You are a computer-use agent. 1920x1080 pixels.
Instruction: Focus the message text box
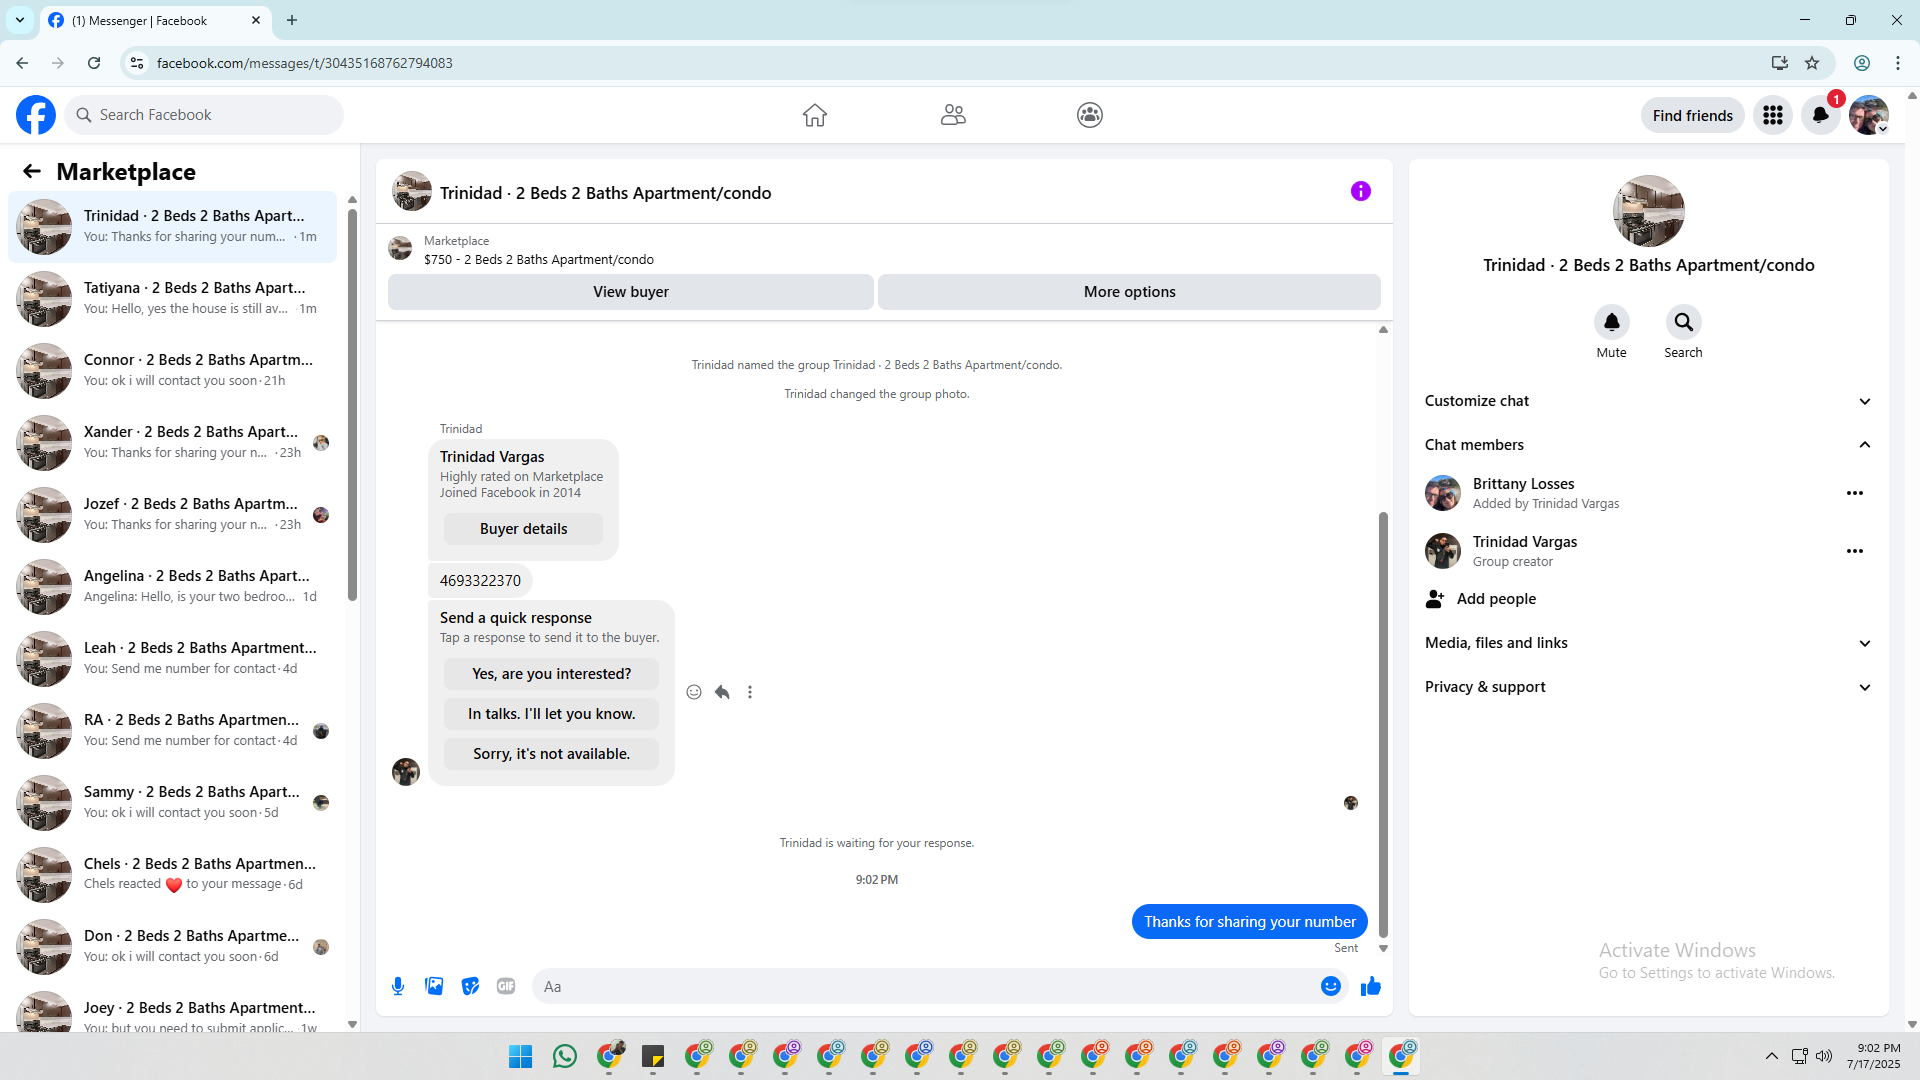(925, 986)
